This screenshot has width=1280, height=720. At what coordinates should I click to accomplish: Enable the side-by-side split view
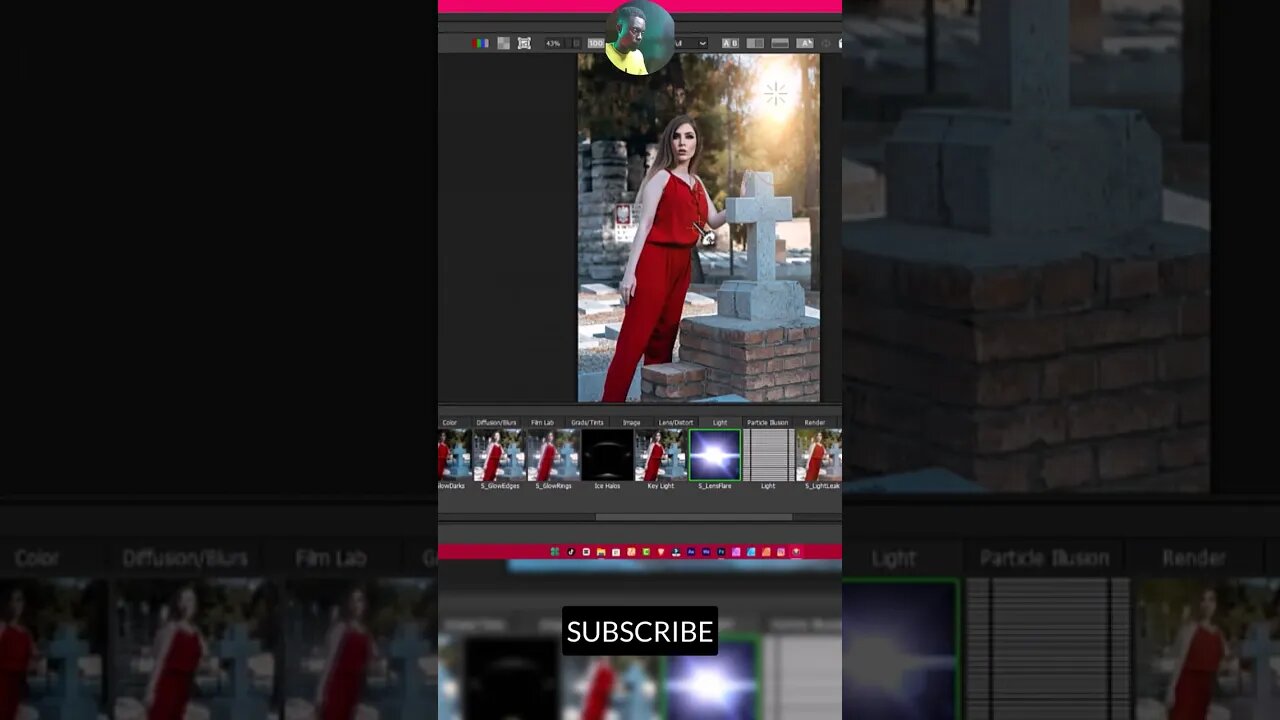pyautogui.click(x=755, y=43)
